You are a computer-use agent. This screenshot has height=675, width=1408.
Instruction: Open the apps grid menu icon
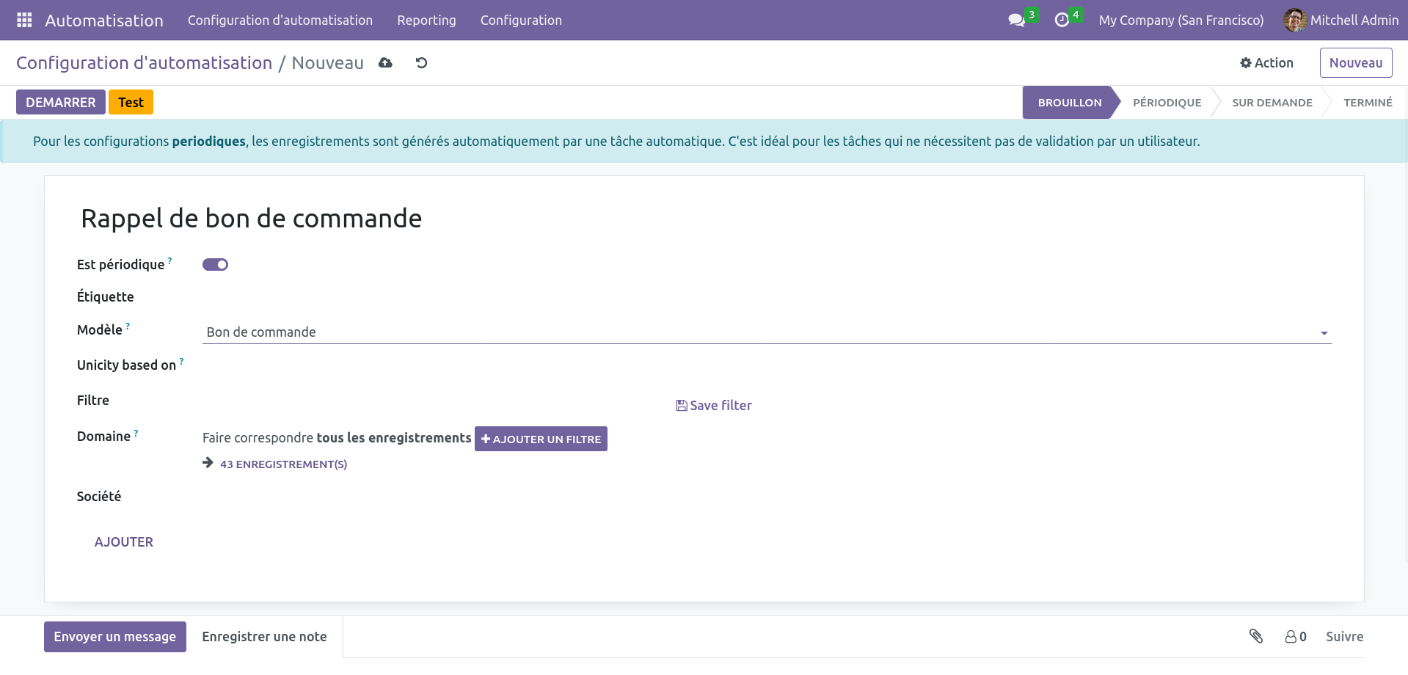[x=24, y=20]
